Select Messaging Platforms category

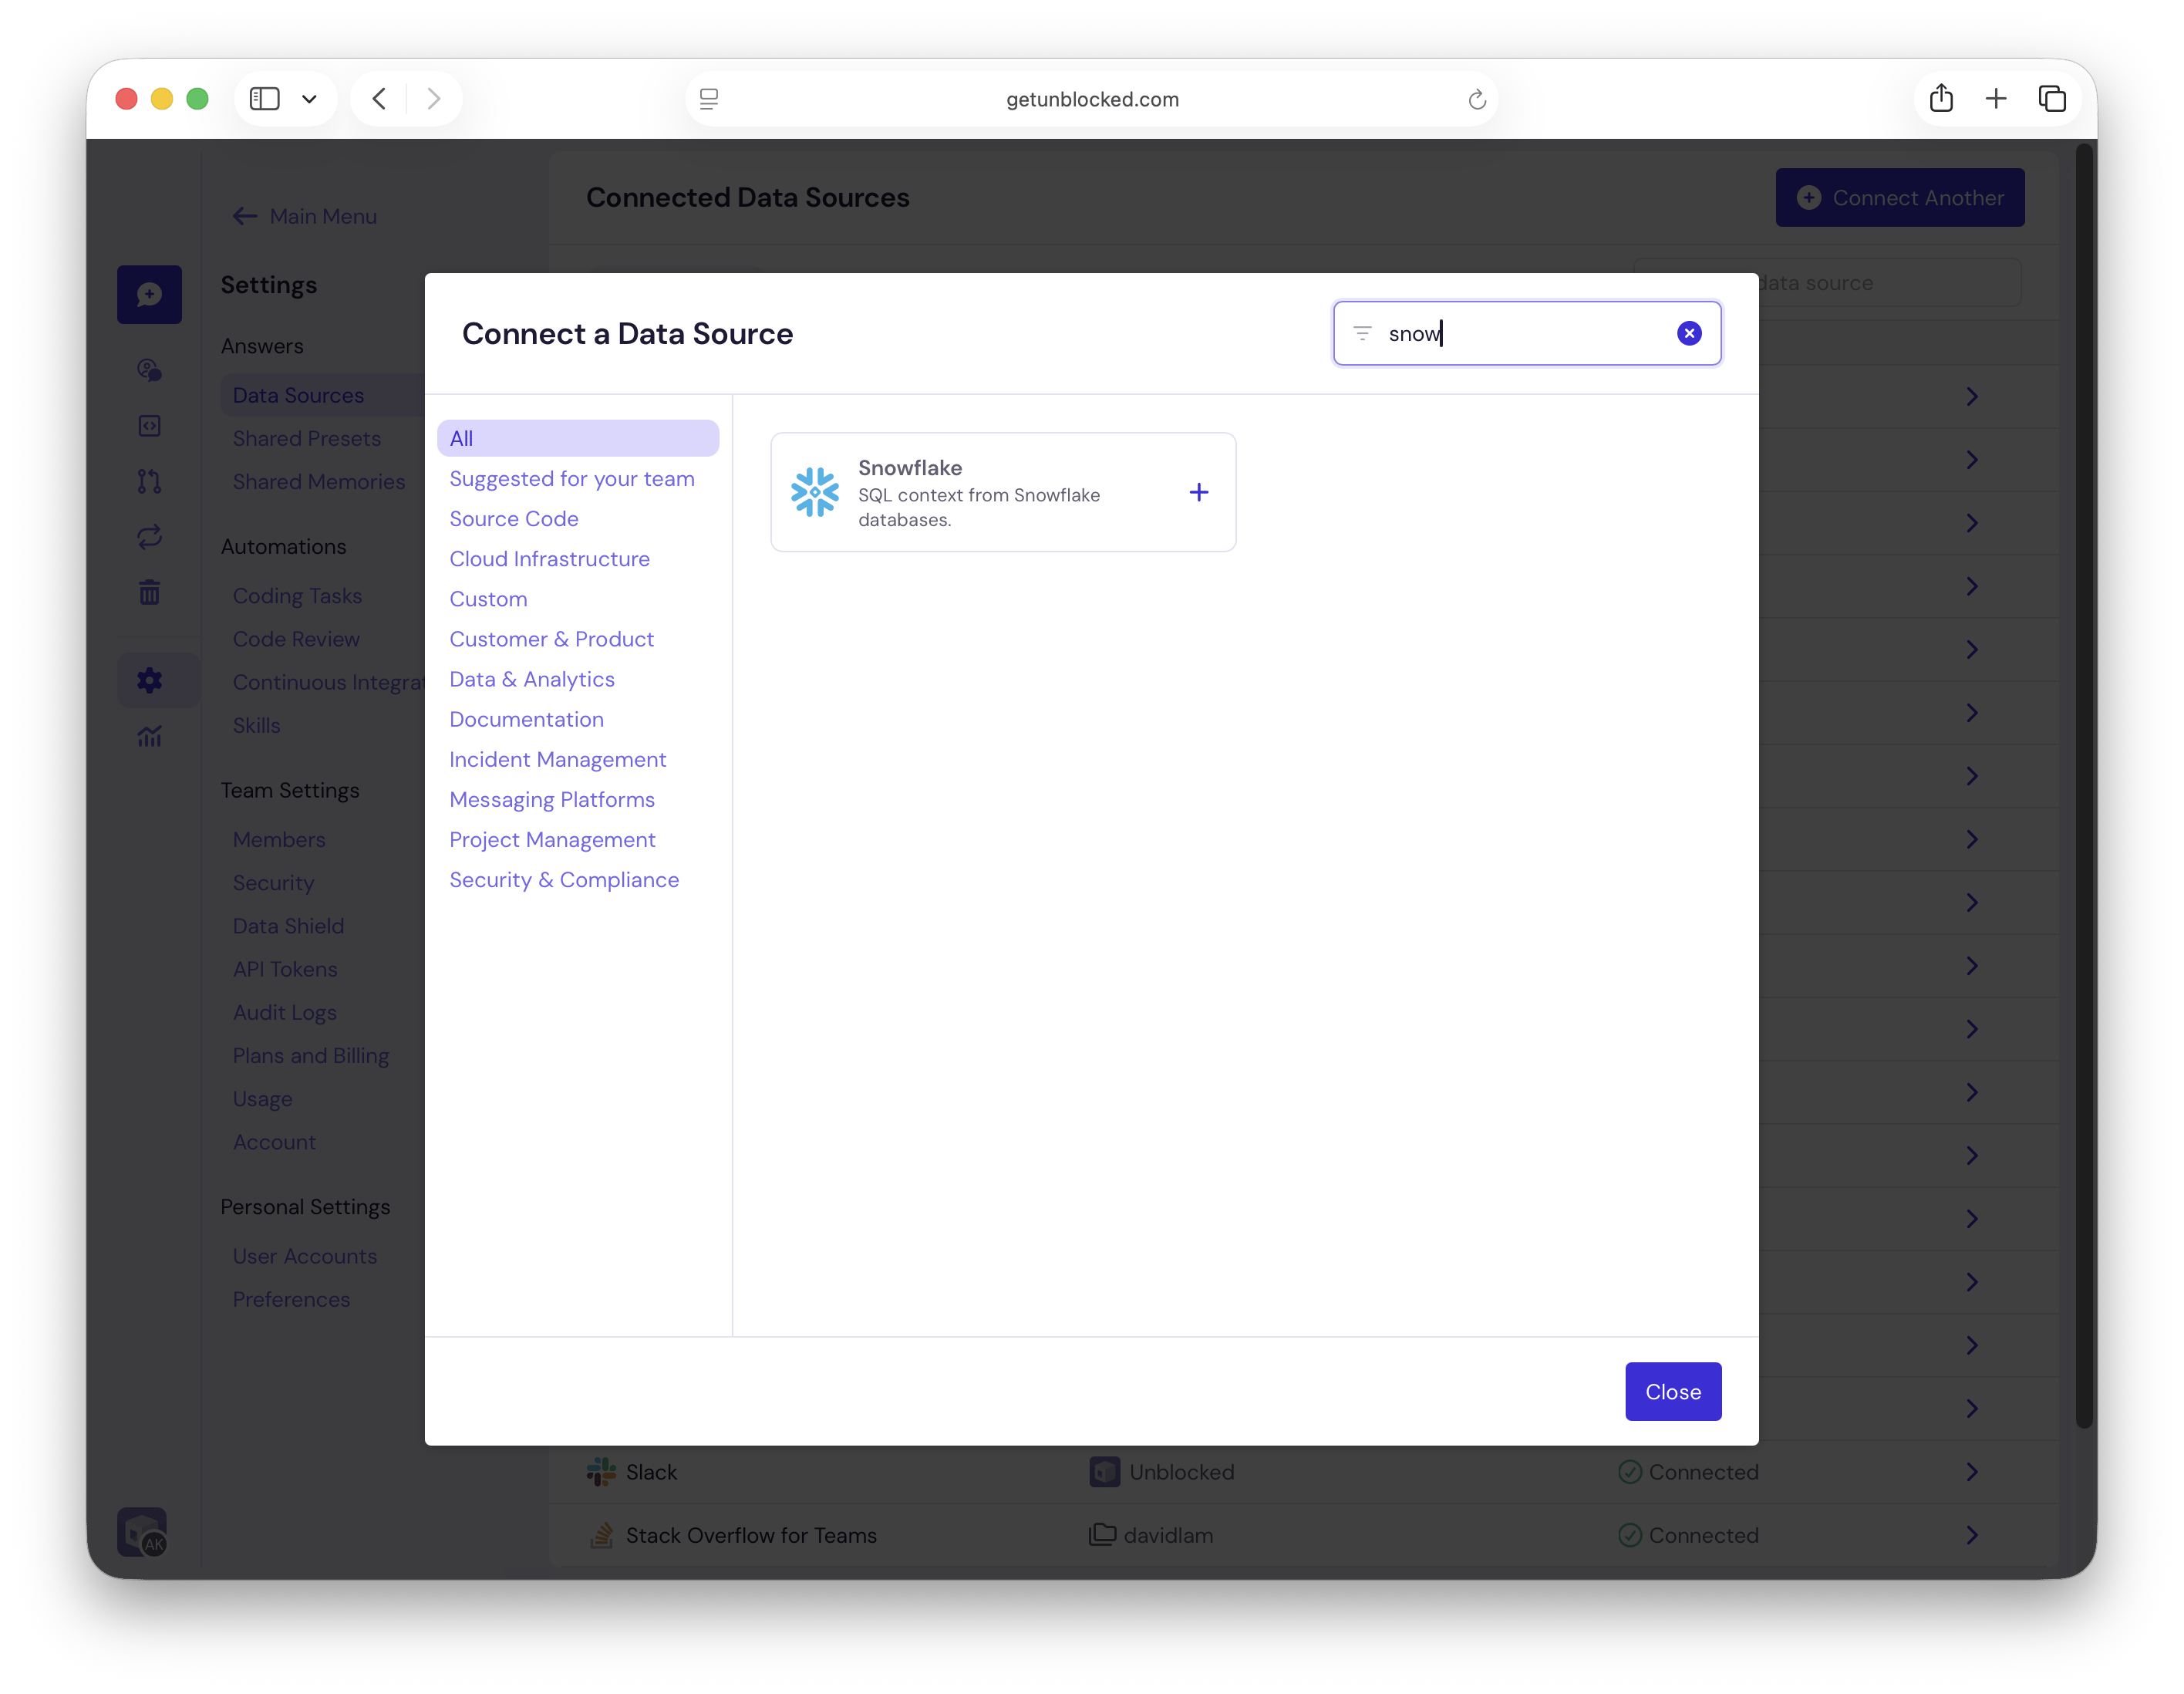(x=551, y=799)
